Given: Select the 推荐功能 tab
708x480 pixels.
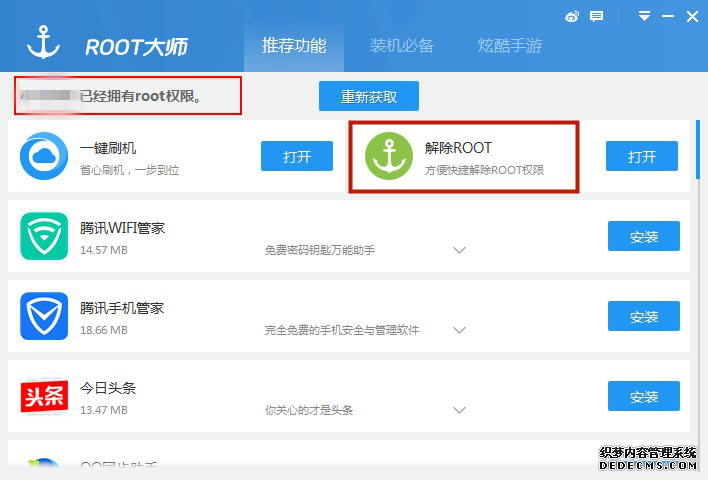Looking at the screenshot, I should (294, 46).
